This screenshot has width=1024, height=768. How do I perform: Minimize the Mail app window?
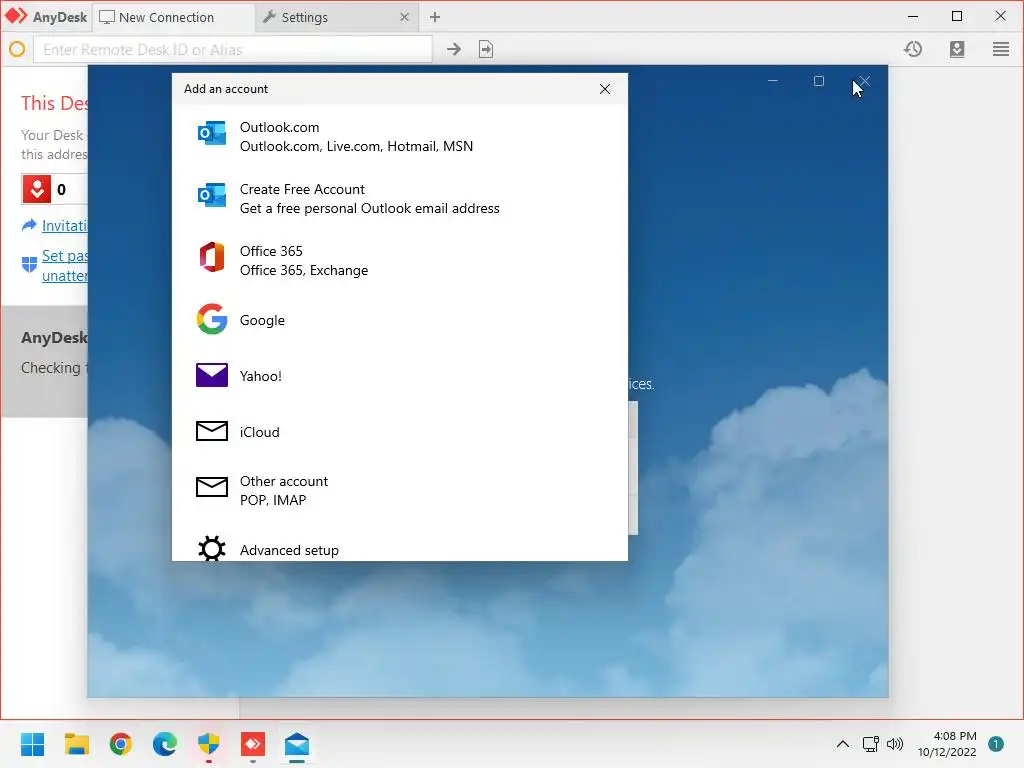tap(773, 81)
